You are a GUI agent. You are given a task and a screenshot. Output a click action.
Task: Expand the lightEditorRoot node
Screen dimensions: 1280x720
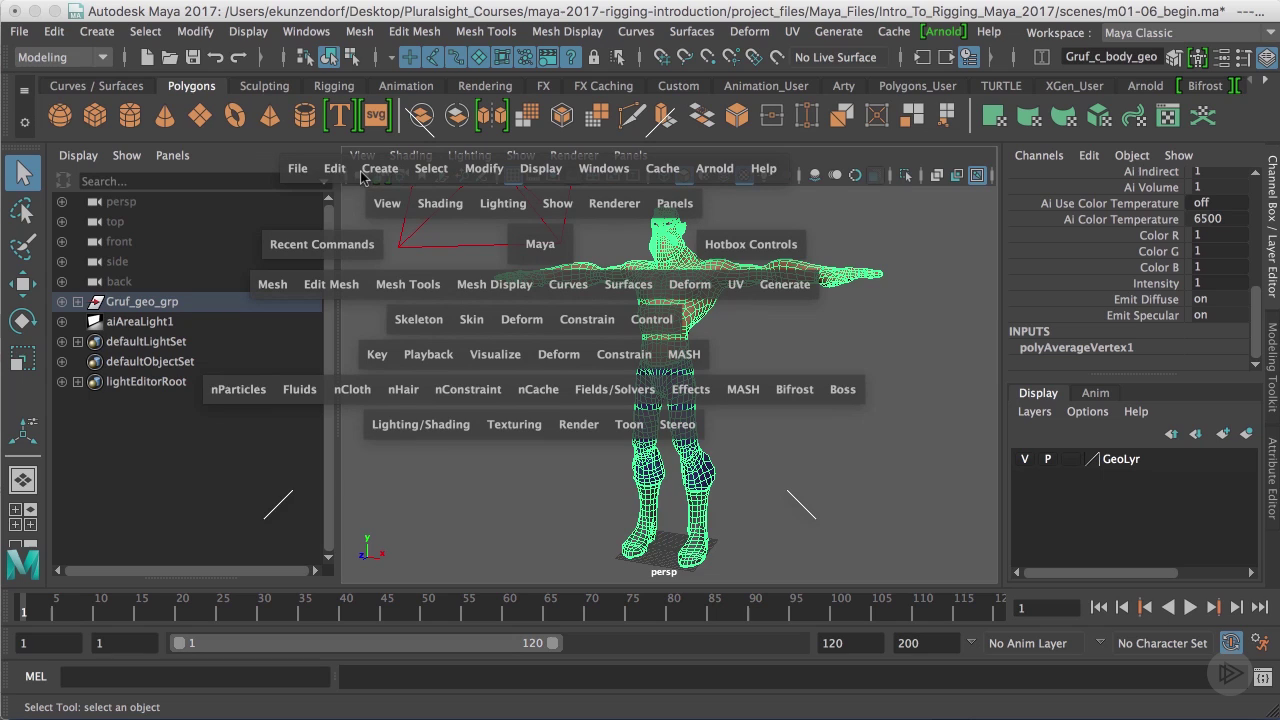pyautogui.click(x=78, y=381)
